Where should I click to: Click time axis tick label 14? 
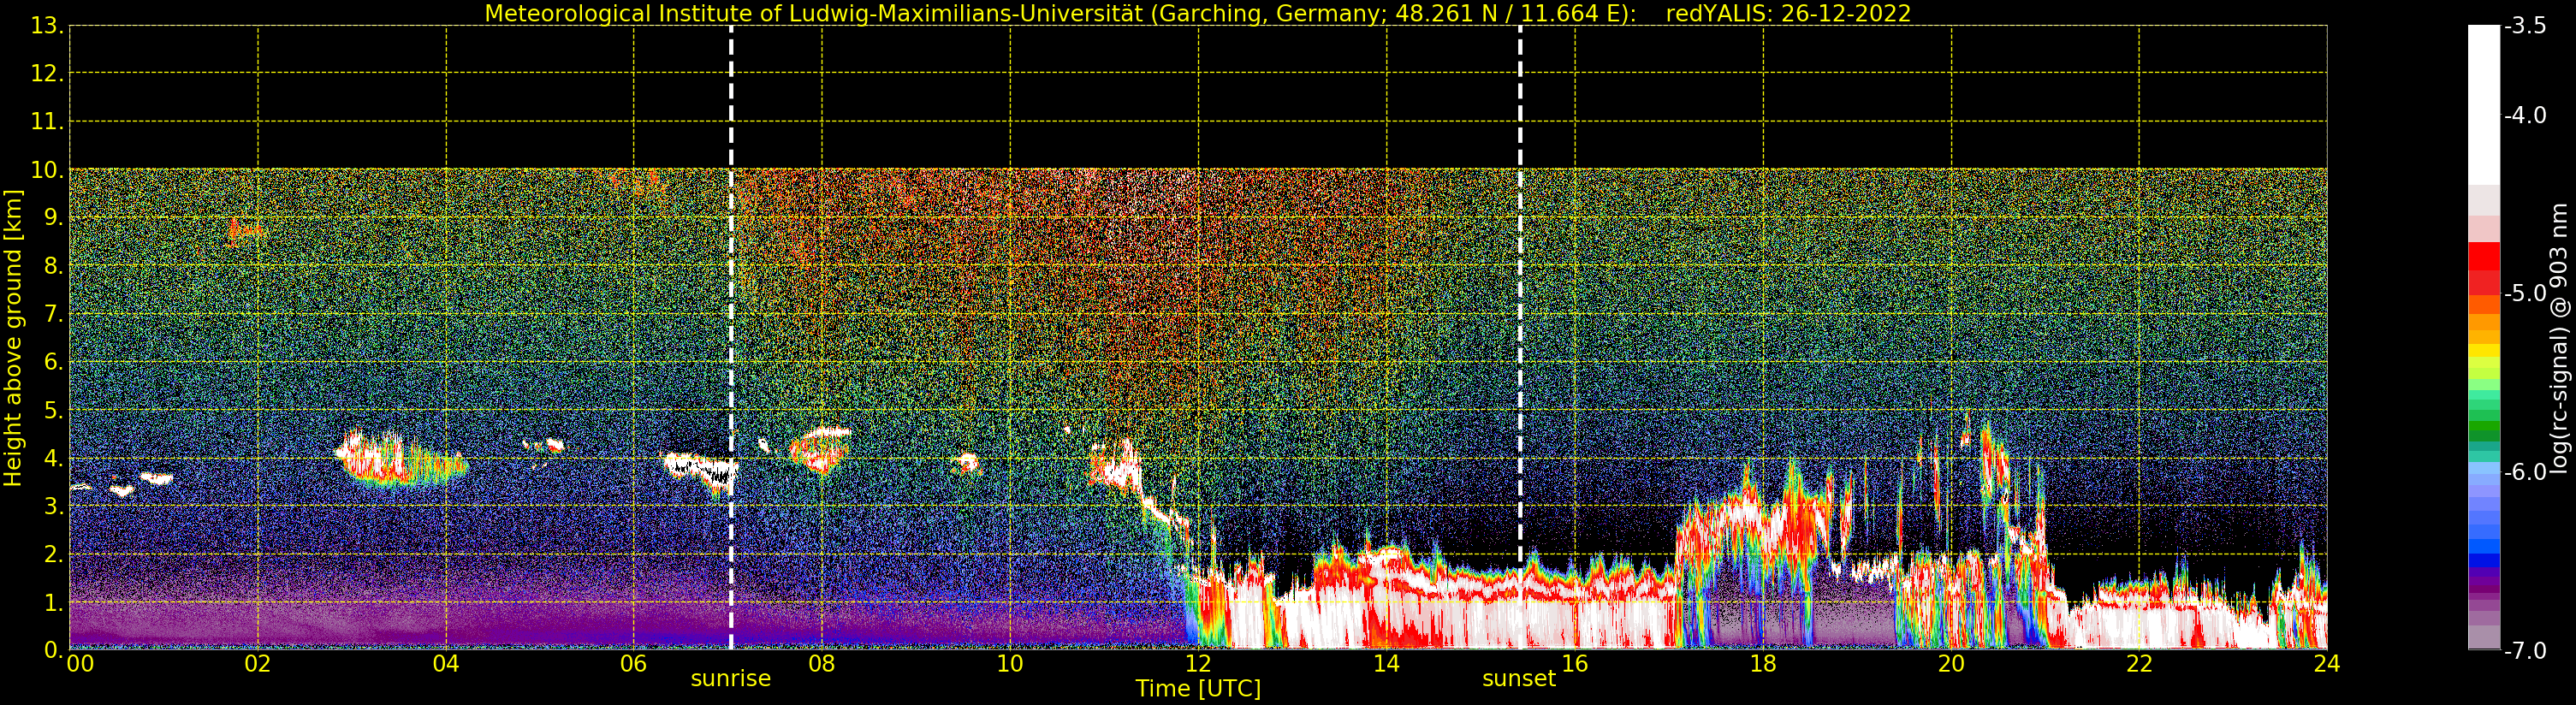[x=1386, y=664]
